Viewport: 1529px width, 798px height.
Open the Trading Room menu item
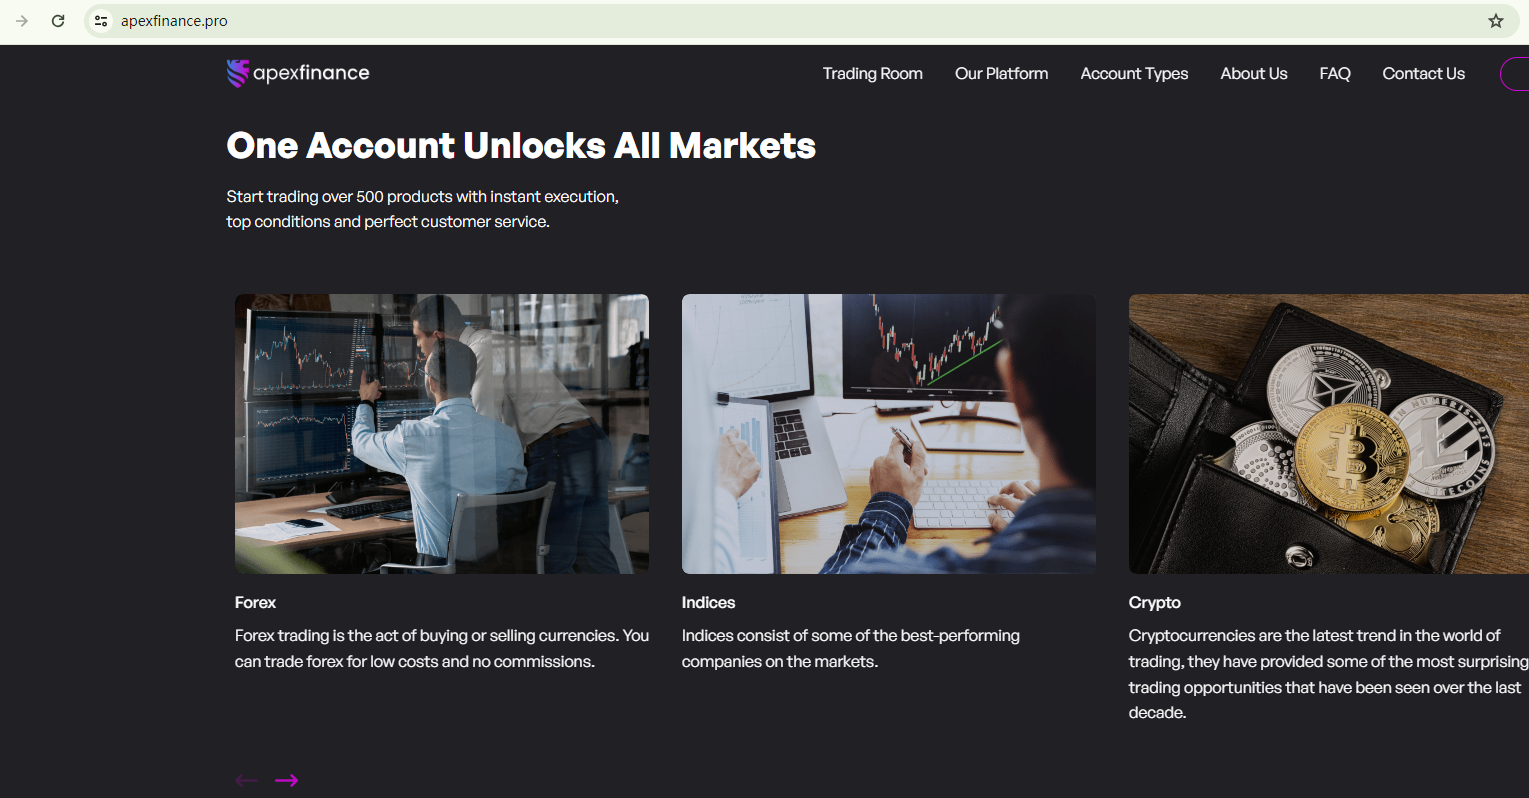tap(873, 73)
